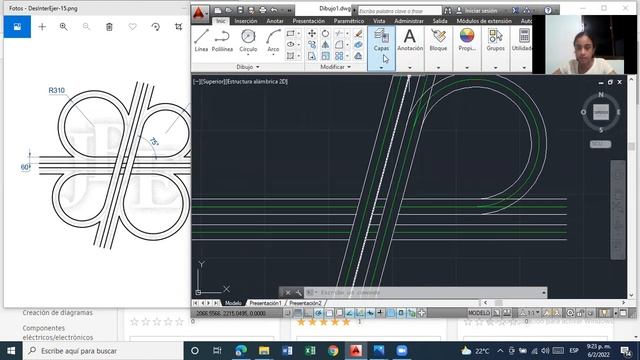
Task: Click the delete trash icon in Fotos
Action: pyautogui.click(x=109, y=27)
